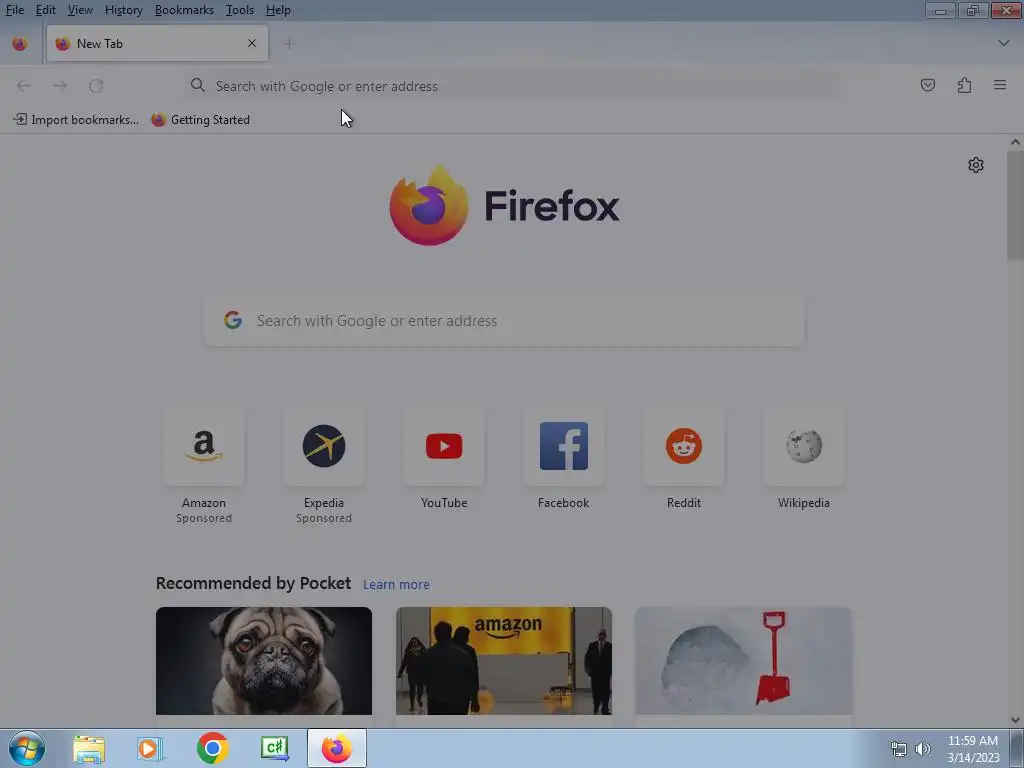Go back one page

coord(24,86)
